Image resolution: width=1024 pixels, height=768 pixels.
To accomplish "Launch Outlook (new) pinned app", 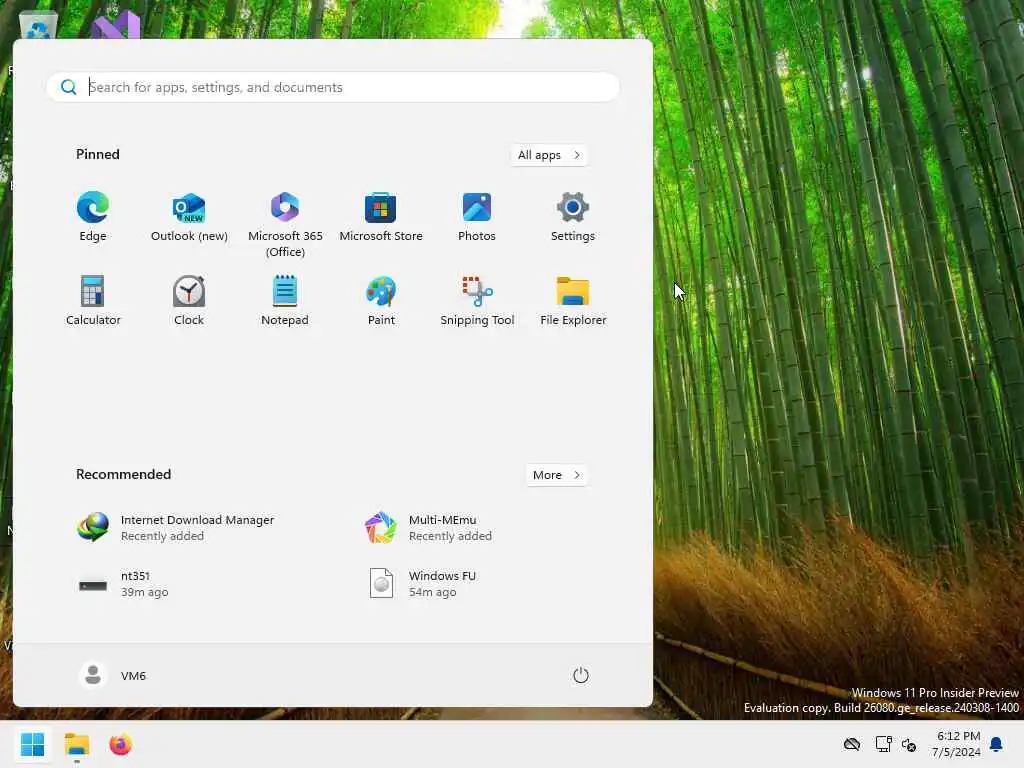I will click(x=189, y=217).
